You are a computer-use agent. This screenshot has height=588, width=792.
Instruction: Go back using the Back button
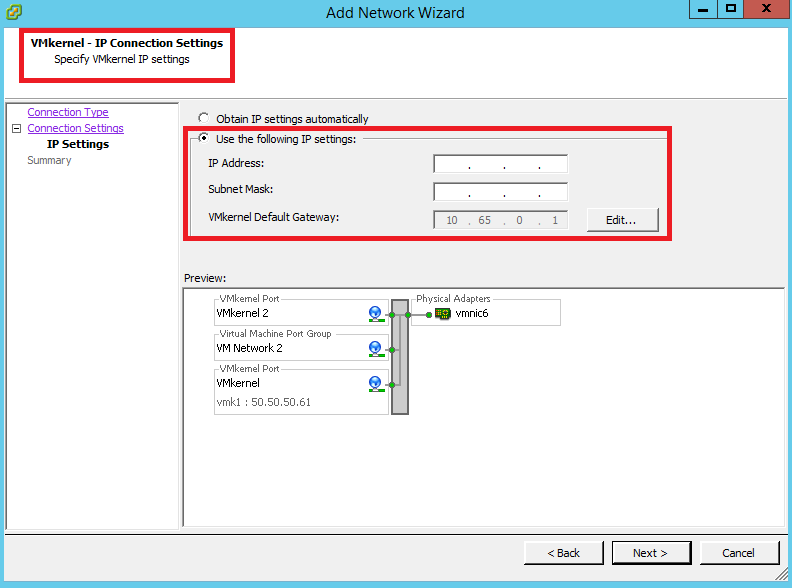(x=564, y=553)
